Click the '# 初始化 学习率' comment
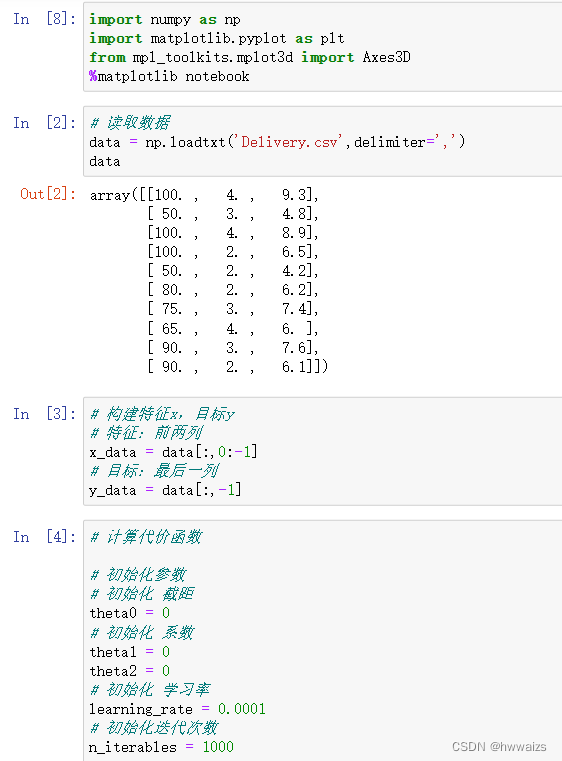Viewport: 562px width, 761px height. coord(150,690)
